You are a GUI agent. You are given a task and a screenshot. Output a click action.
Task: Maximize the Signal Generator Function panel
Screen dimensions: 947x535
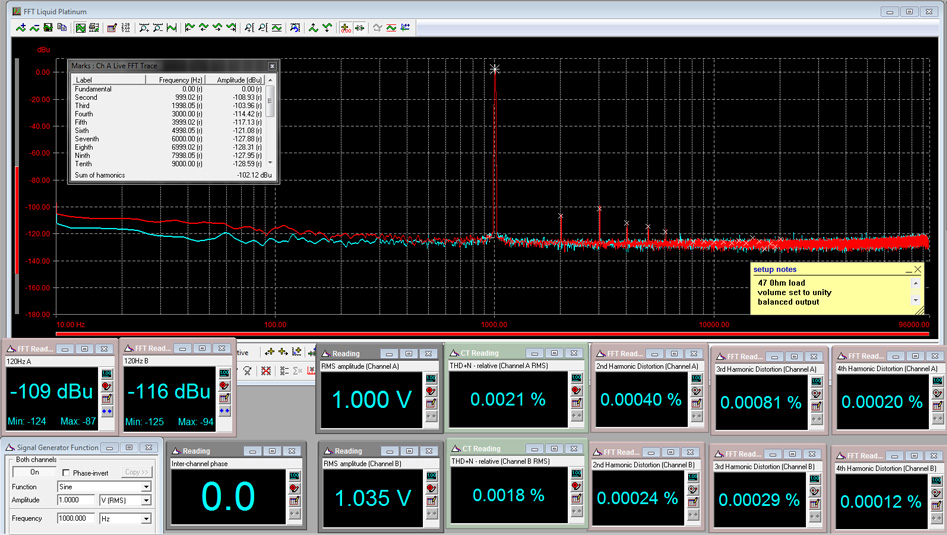[x=129, y=447]
